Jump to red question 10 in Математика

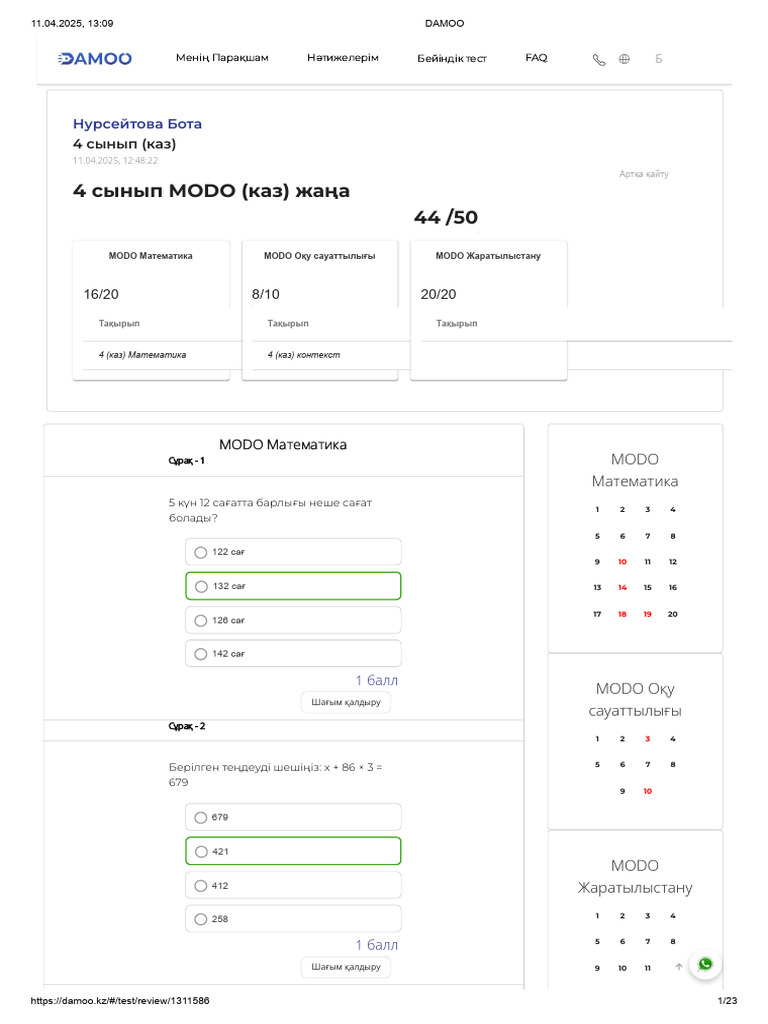[x=622, y=562]
